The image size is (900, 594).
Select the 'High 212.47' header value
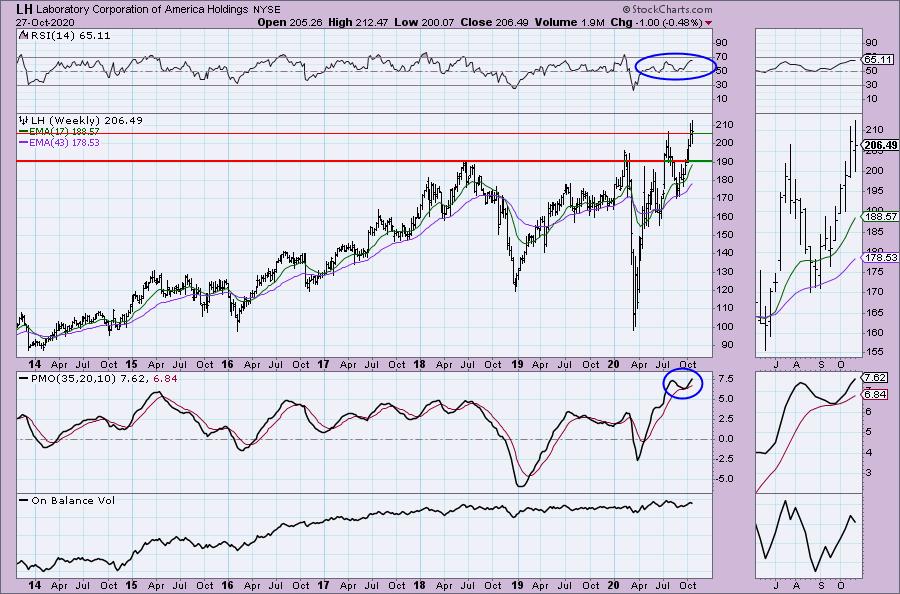pyautogui.click(x=358, y=22)
